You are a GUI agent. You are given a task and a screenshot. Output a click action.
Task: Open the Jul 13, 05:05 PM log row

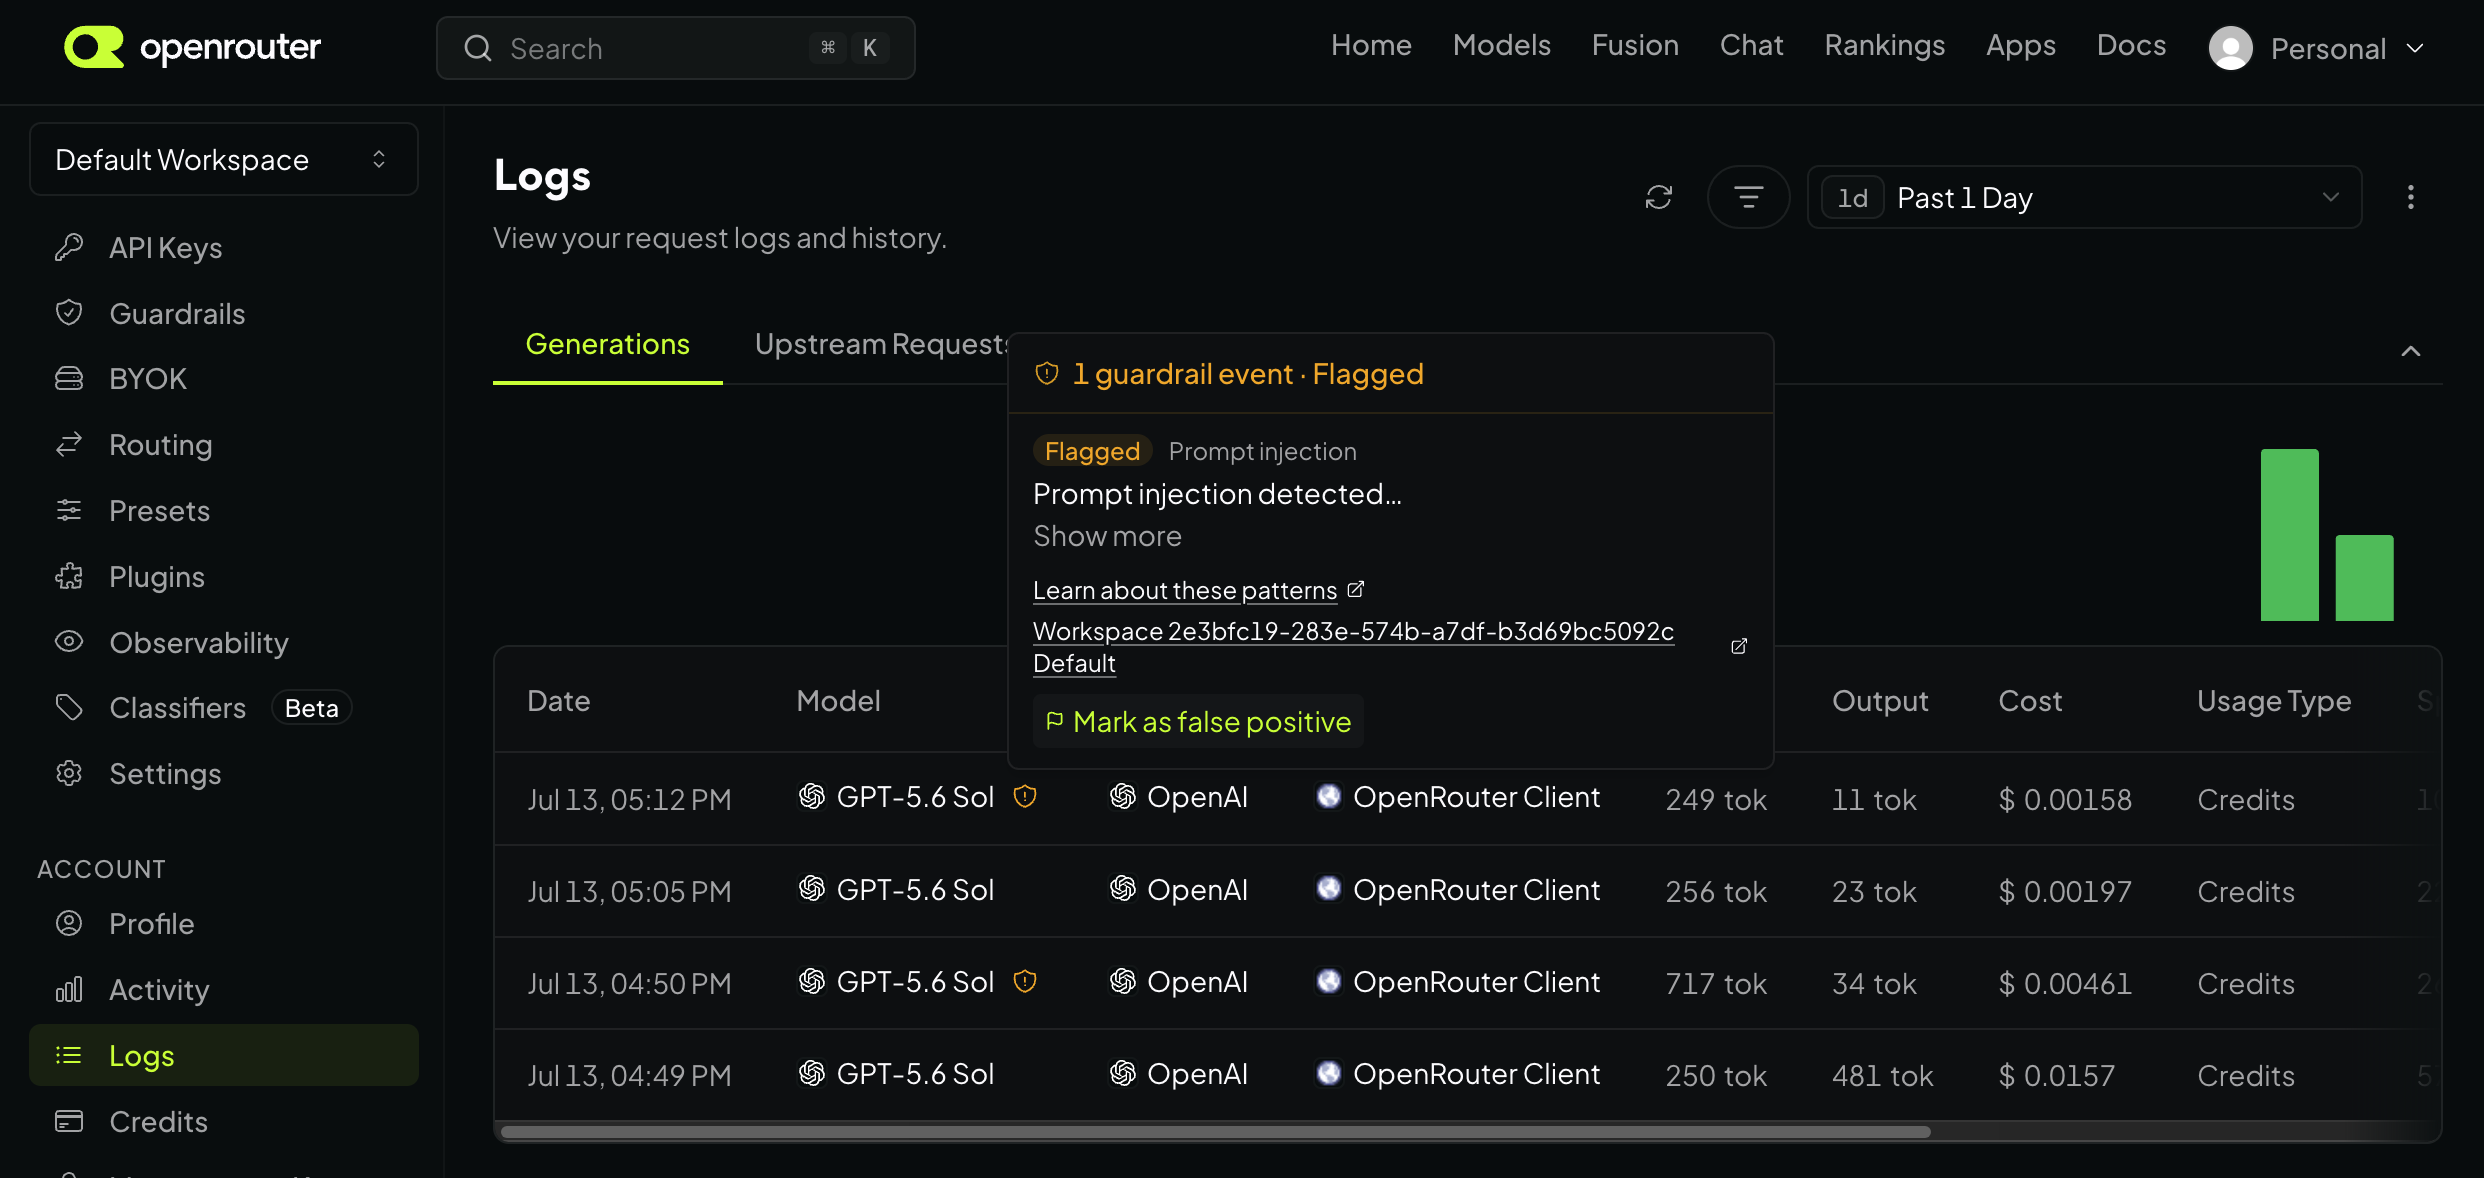[x=1467, y=891]
